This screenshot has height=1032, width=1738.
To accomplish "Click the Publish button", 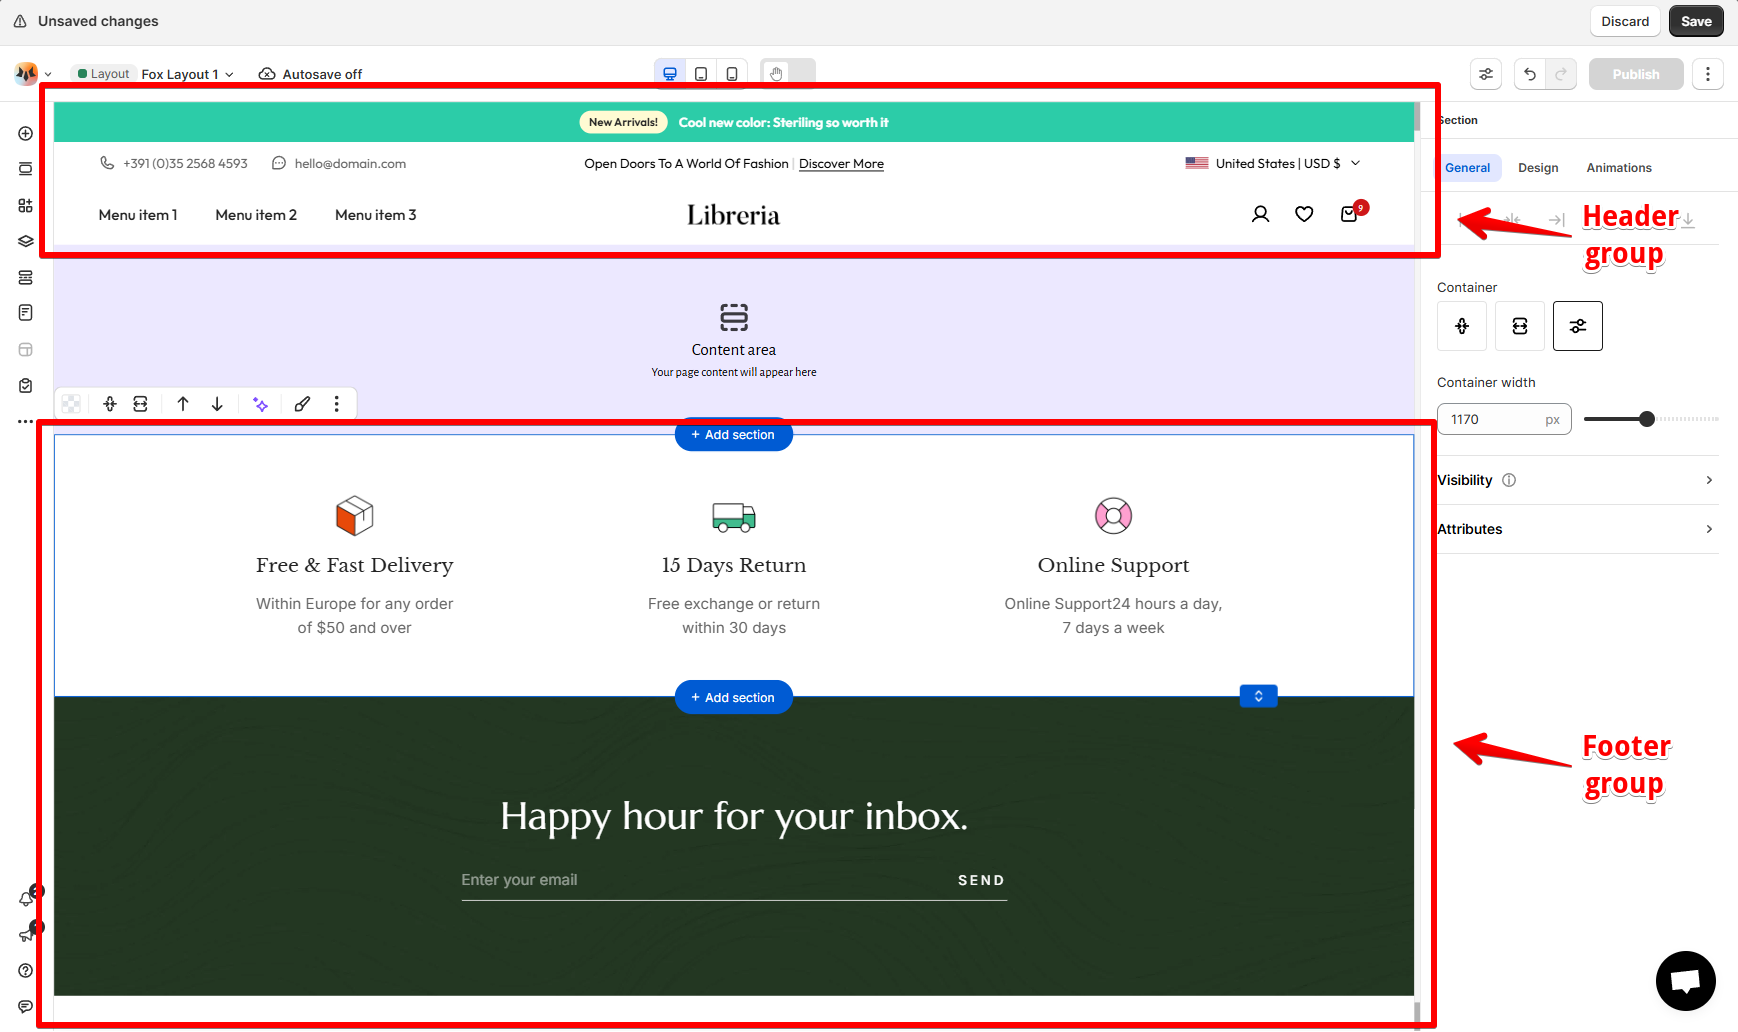I will (x=1636, y=74).
